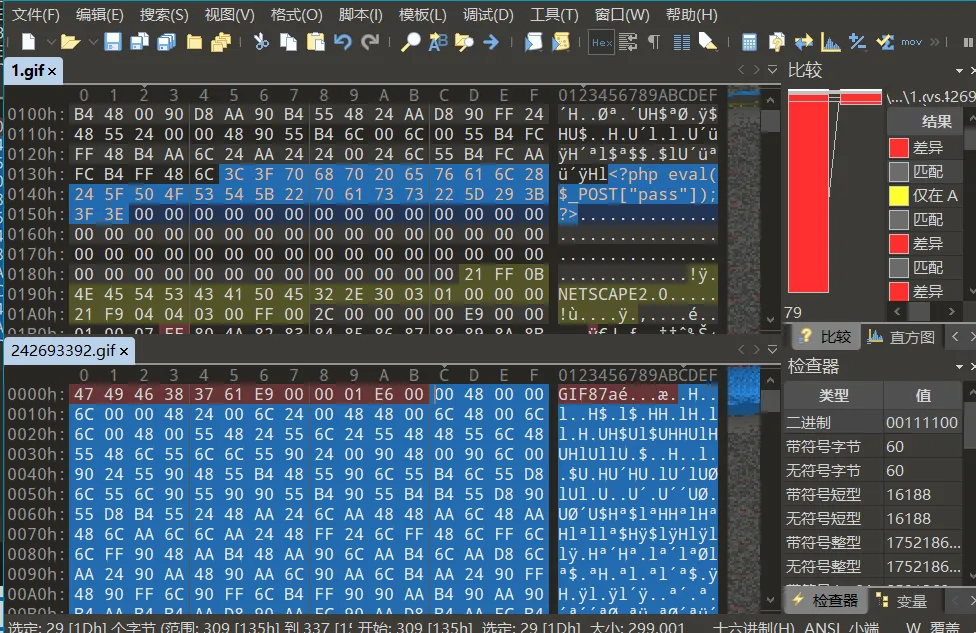This screenshot has height=633, width=976.
Task: Click the scissors Cut icon
Action: coord(261,42)
